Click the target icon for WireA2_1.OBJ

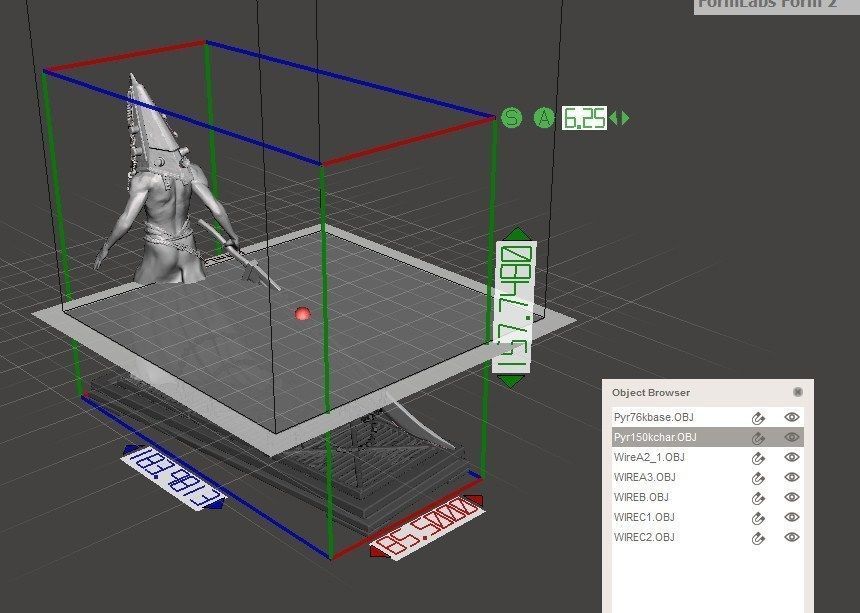(x=758, y=458)
